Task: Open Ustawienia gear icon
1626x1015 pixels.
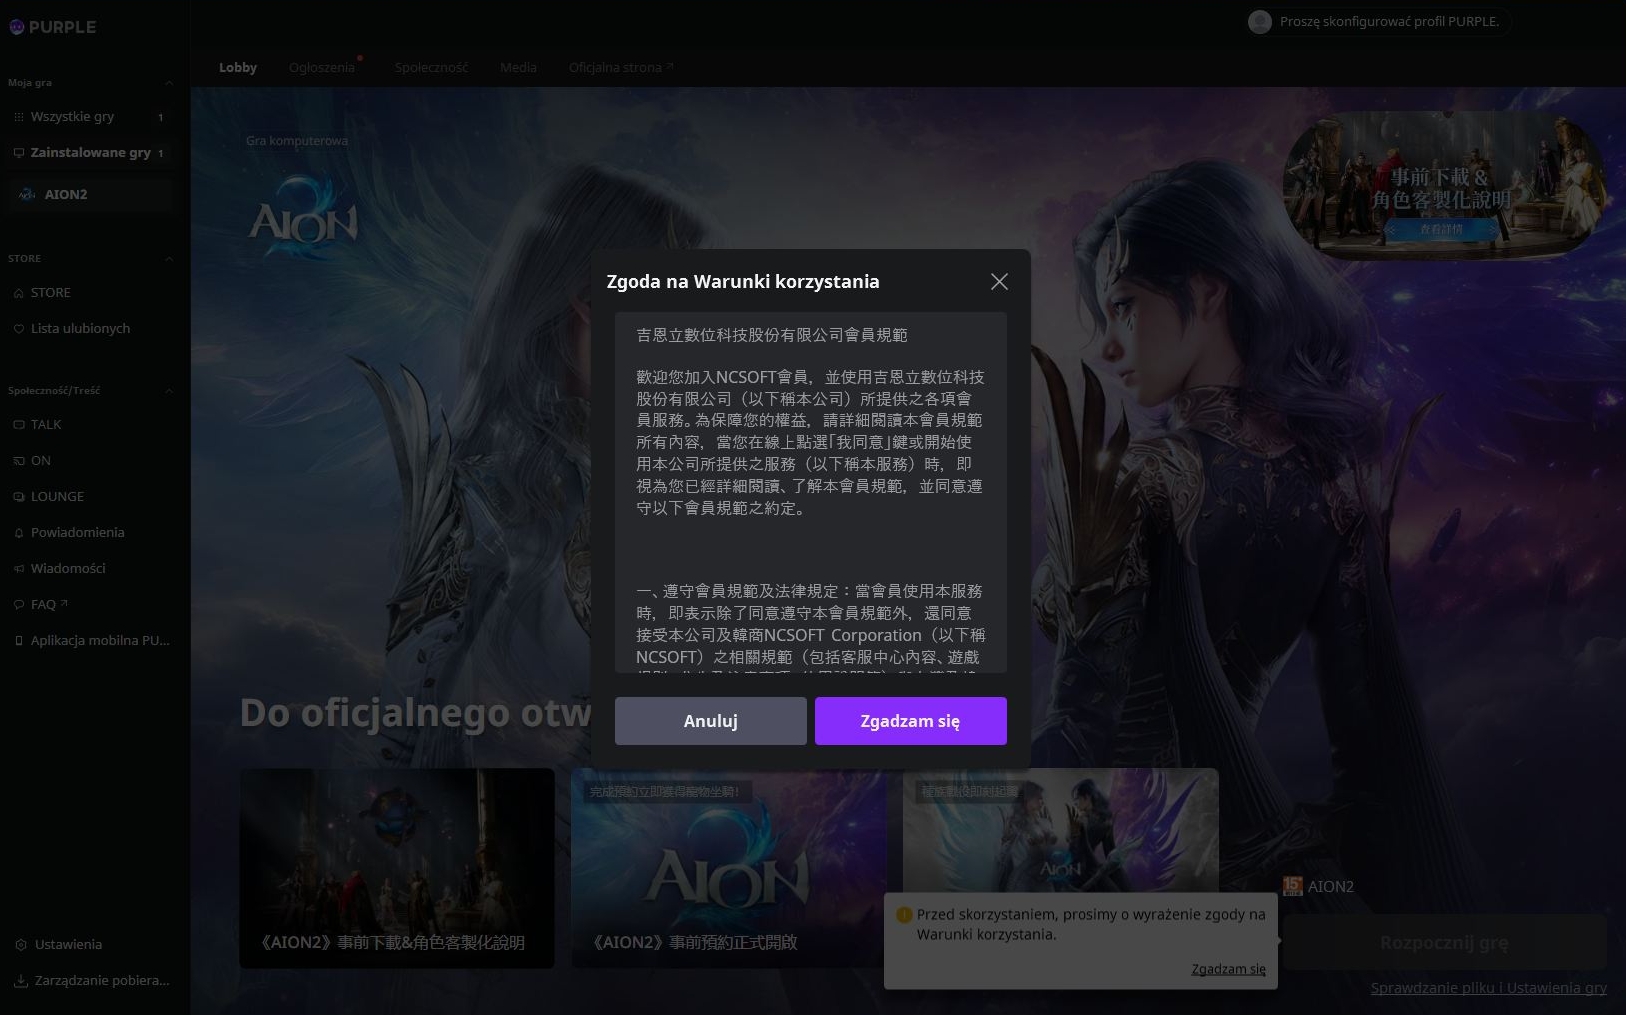Action: [20, 945]
